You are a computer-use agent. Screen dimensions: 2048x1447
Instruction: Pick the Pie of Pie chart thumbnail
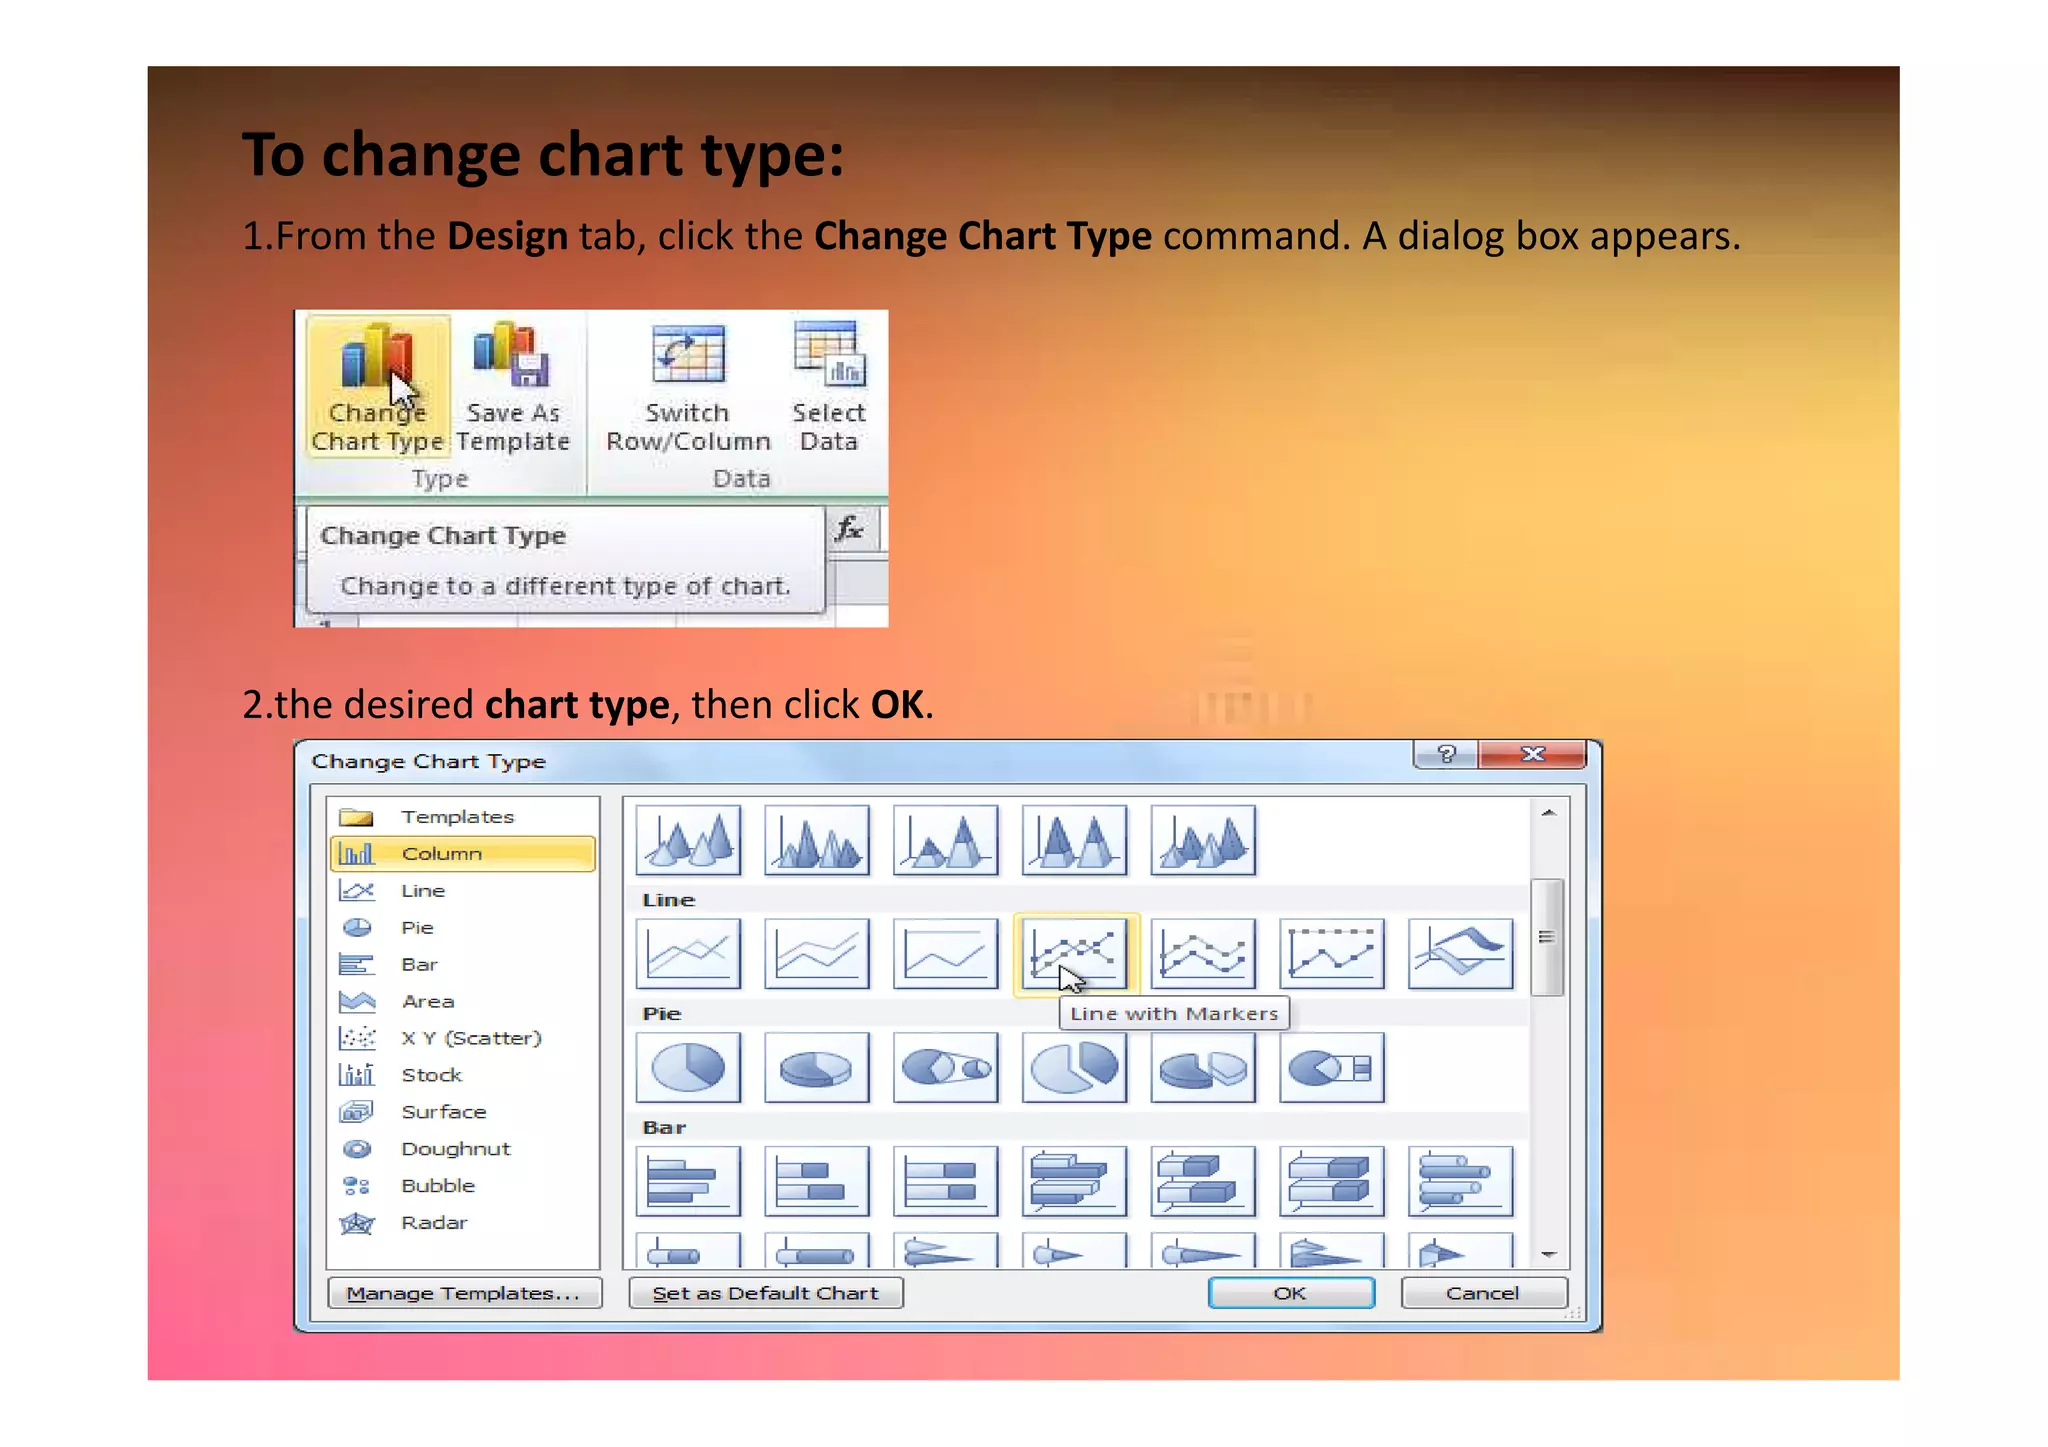pyautogui.click(x=946, y=1068)
